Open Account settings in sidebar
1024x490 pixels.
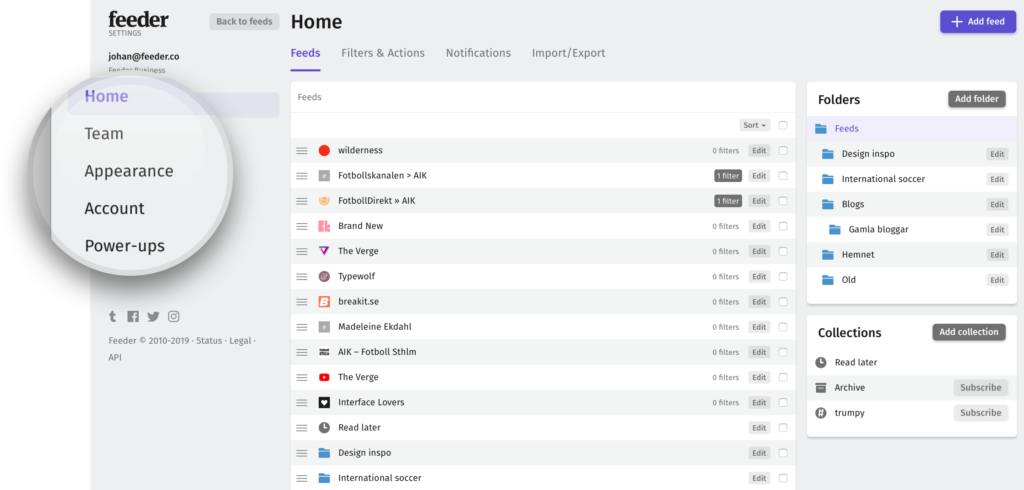(114, 208)
